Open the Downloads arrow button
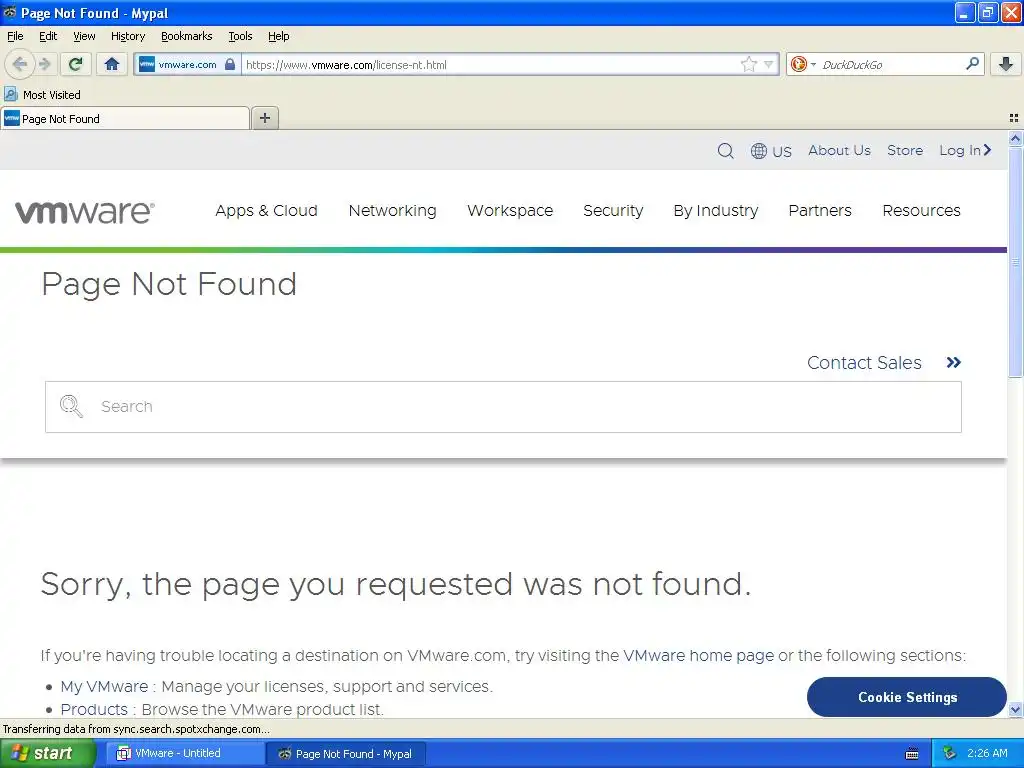1024x768 pixels. [1006, 64]
